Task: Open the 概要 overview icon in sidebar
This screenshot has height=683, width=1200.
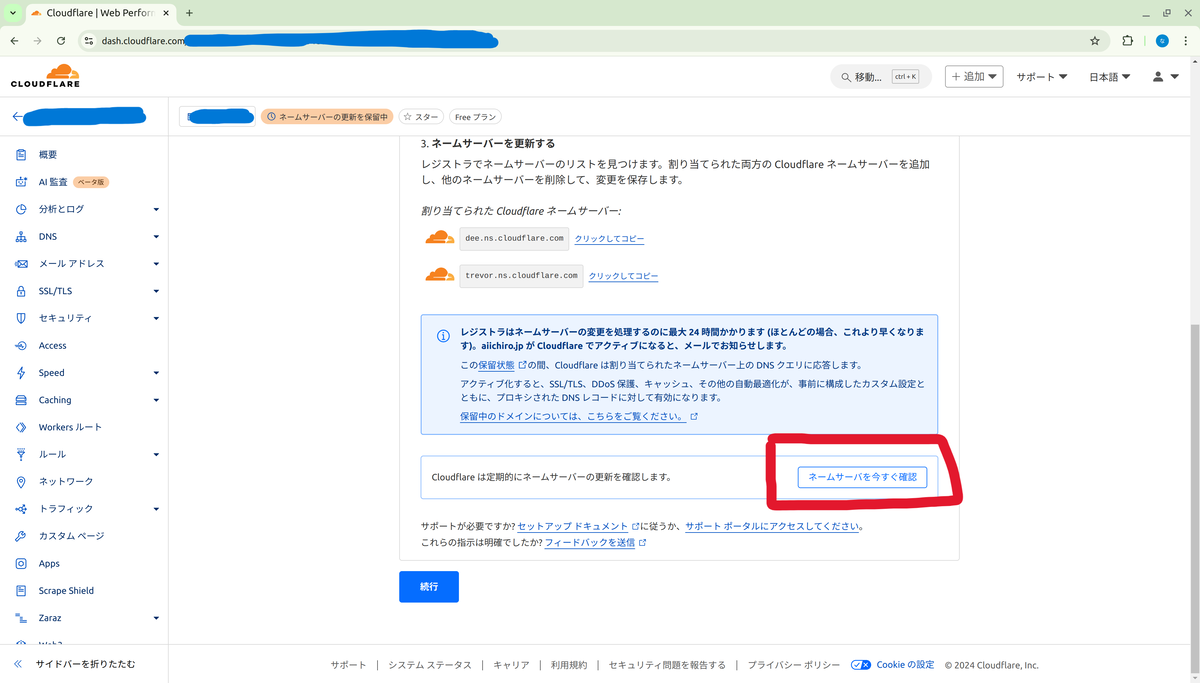Action: (x=21, y=155)
